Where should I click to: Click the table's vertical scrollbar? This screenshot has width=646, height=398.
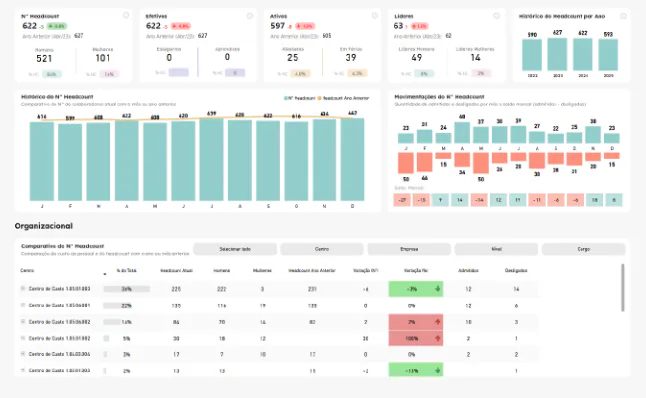[623, 288]
